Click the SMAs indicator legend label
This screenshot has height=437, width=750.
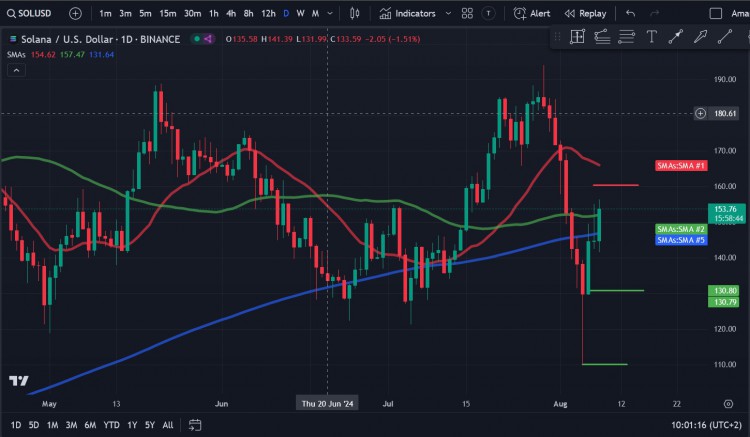tap(16, 55)
